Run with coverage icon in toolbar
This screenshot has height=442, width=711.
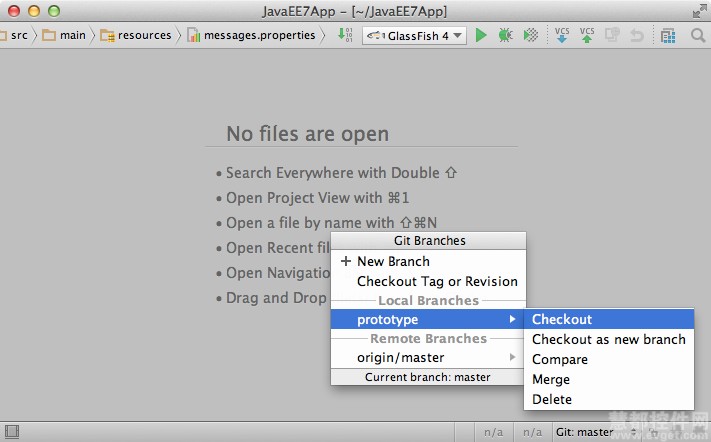point(531,35)
